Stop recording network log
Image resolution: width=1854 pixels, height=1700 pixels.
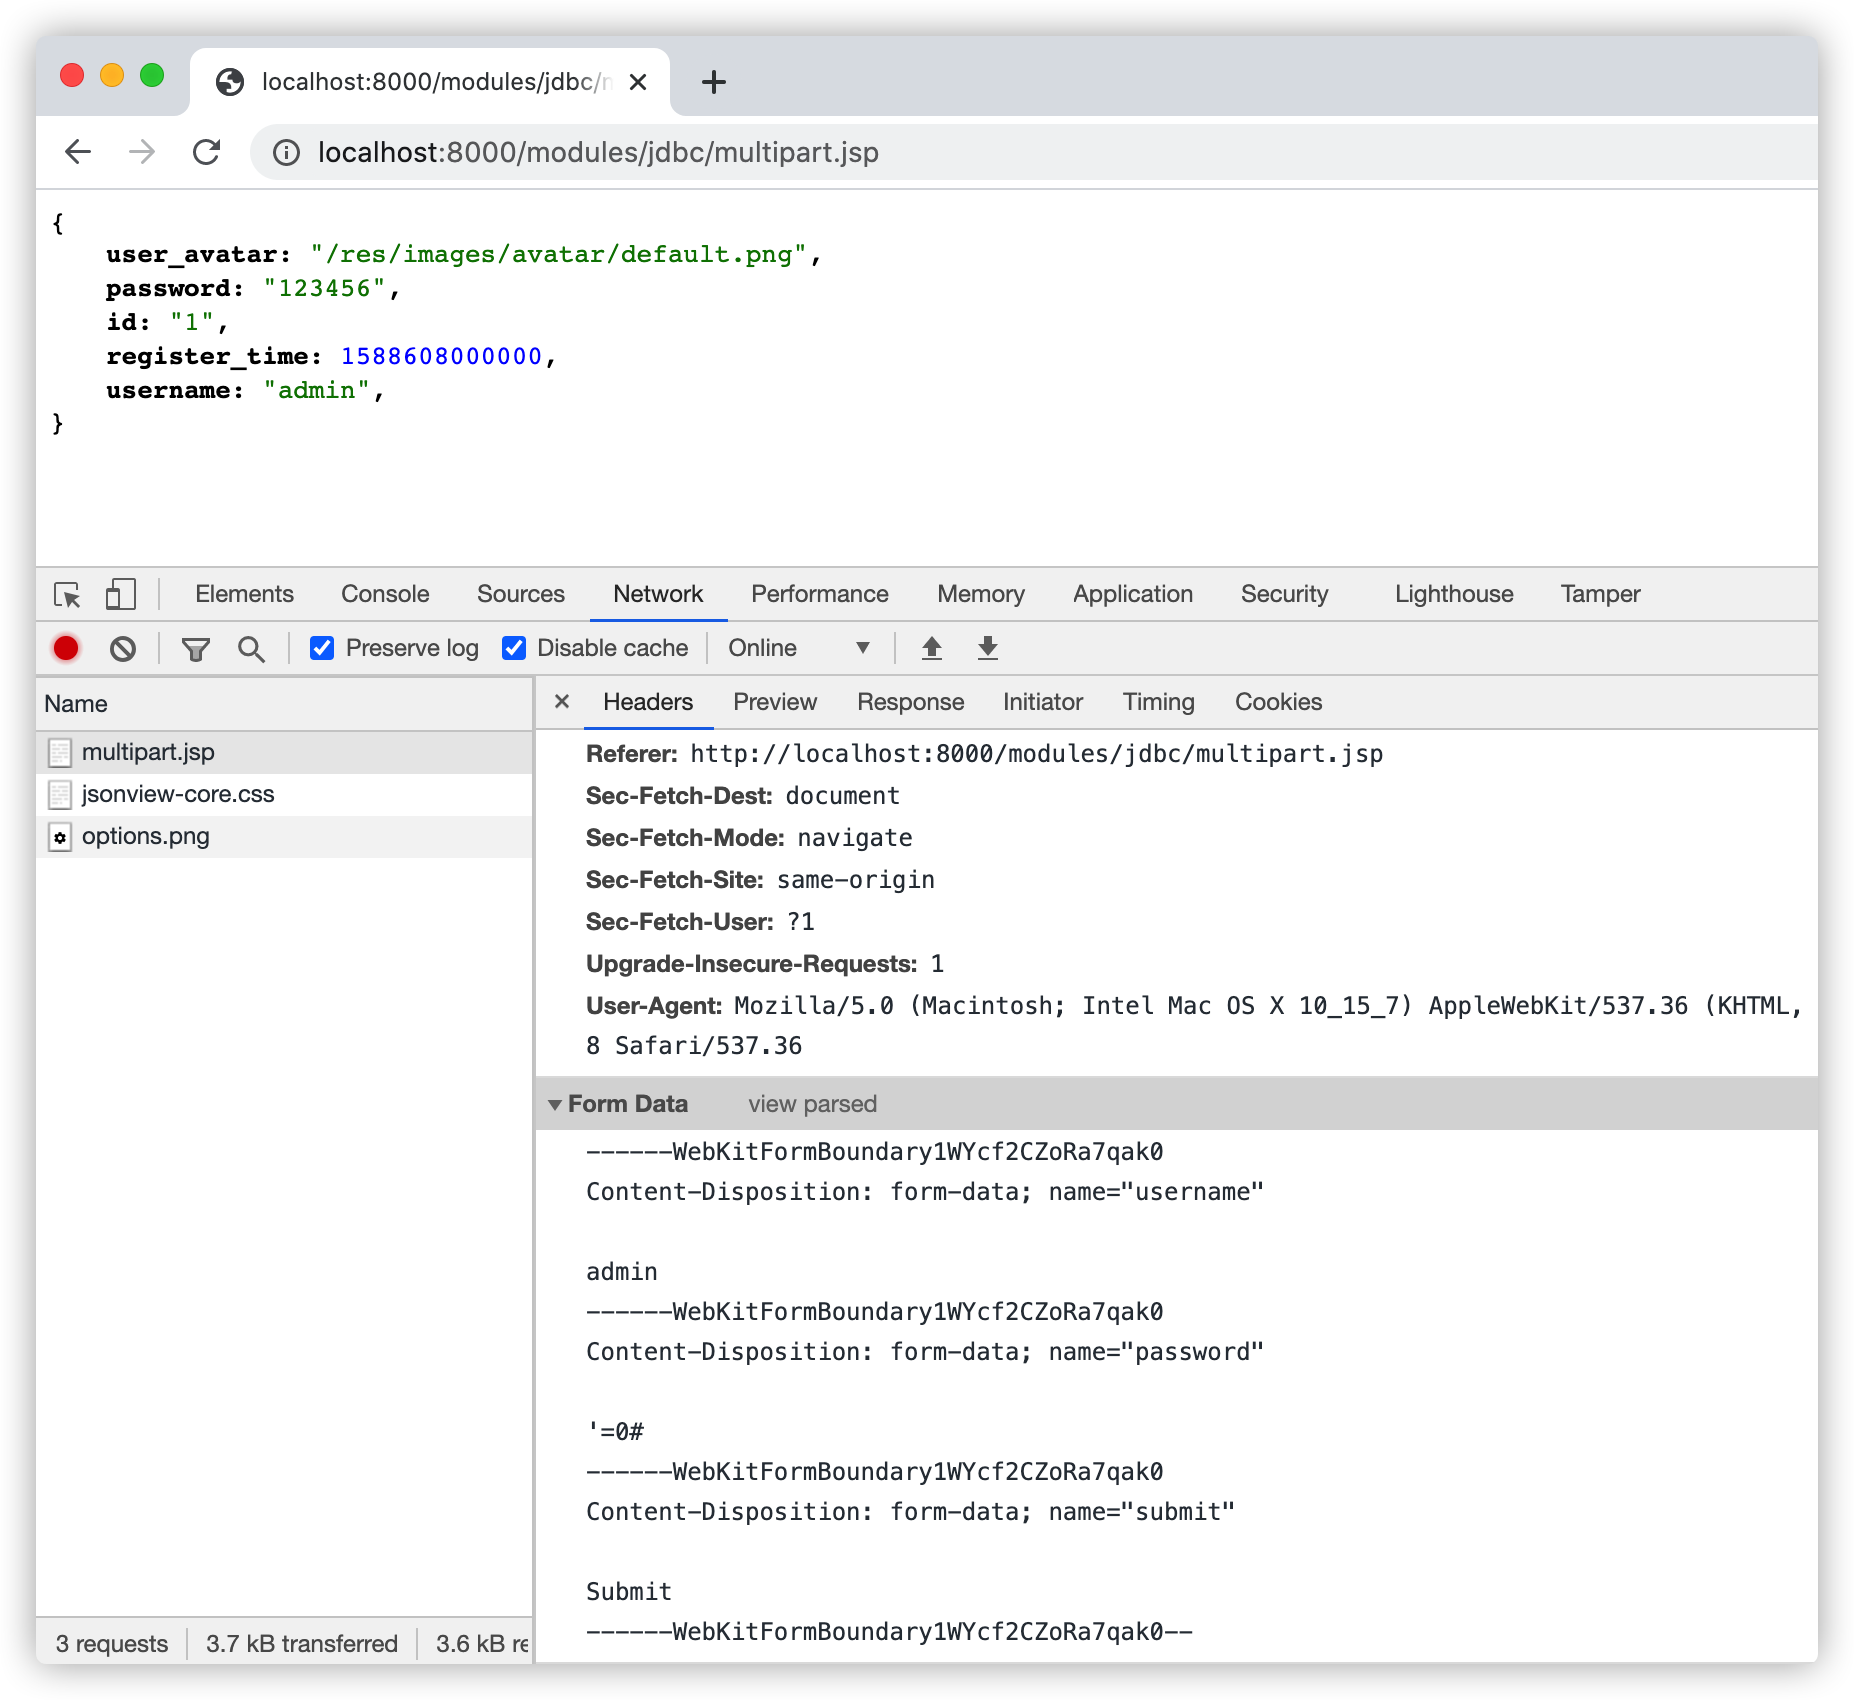[x=66, y=649]
